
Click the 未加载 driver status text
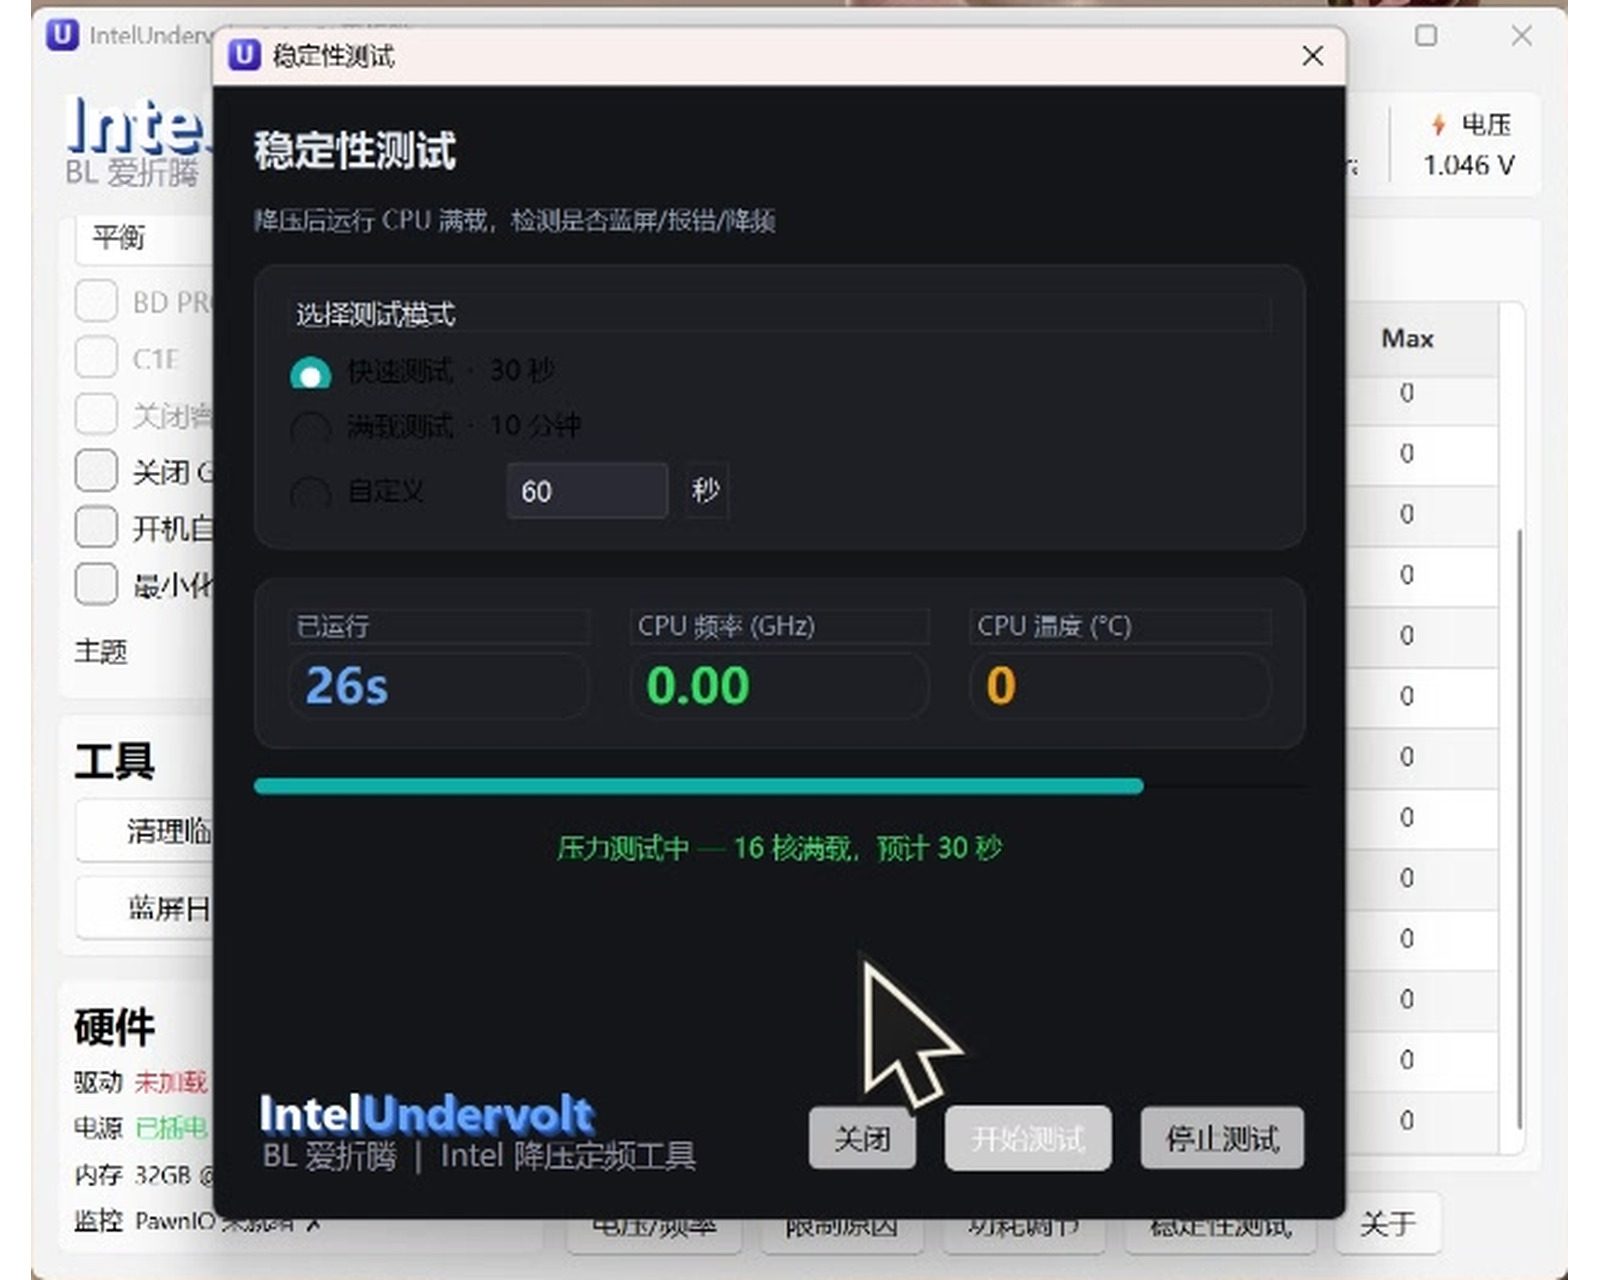tap(171, 1082)
